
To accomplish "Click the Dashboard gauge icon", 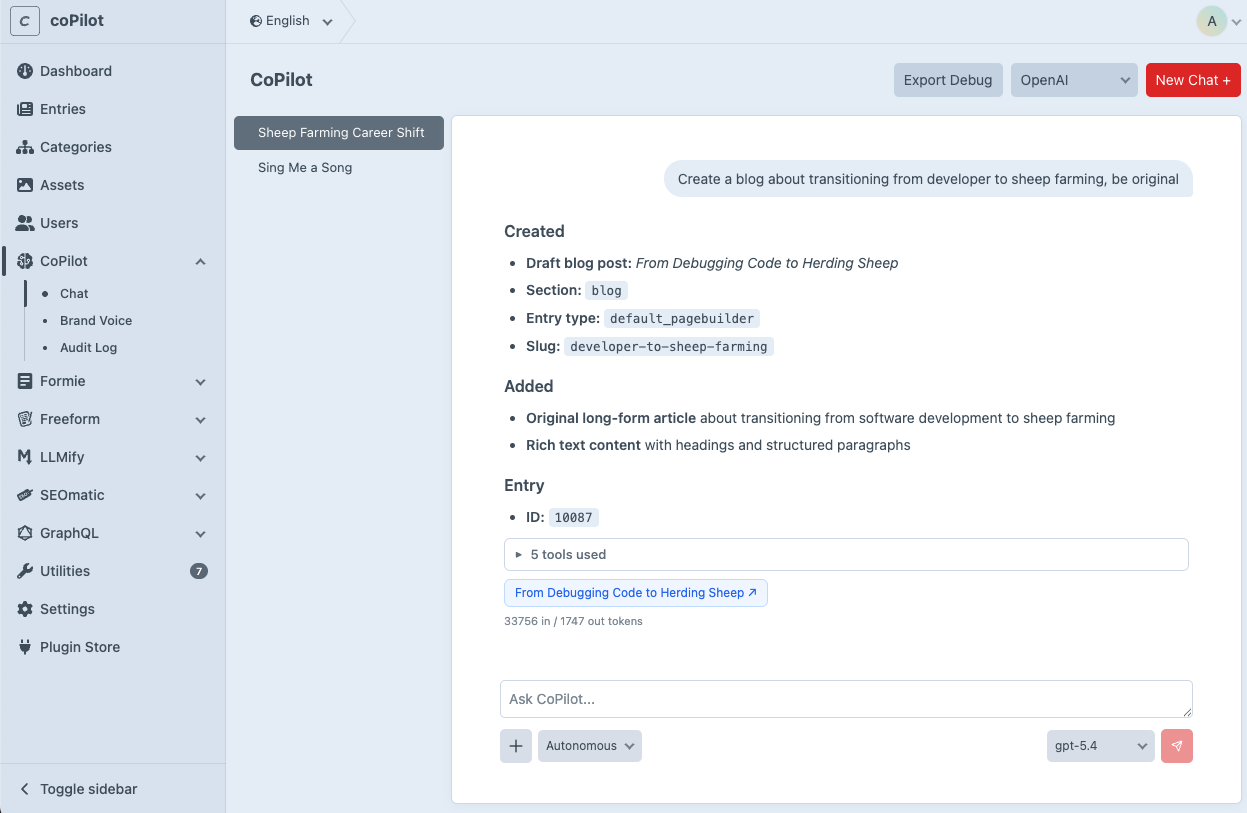I will [25, 71].
